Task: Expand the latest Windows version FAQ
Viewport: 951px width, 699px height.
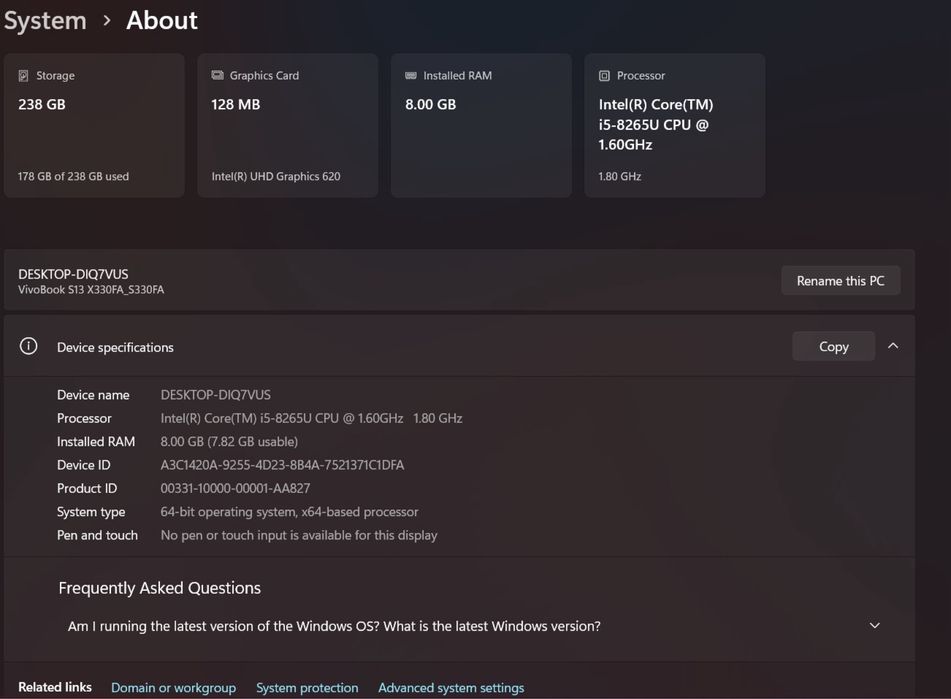Action: (874, 626)
